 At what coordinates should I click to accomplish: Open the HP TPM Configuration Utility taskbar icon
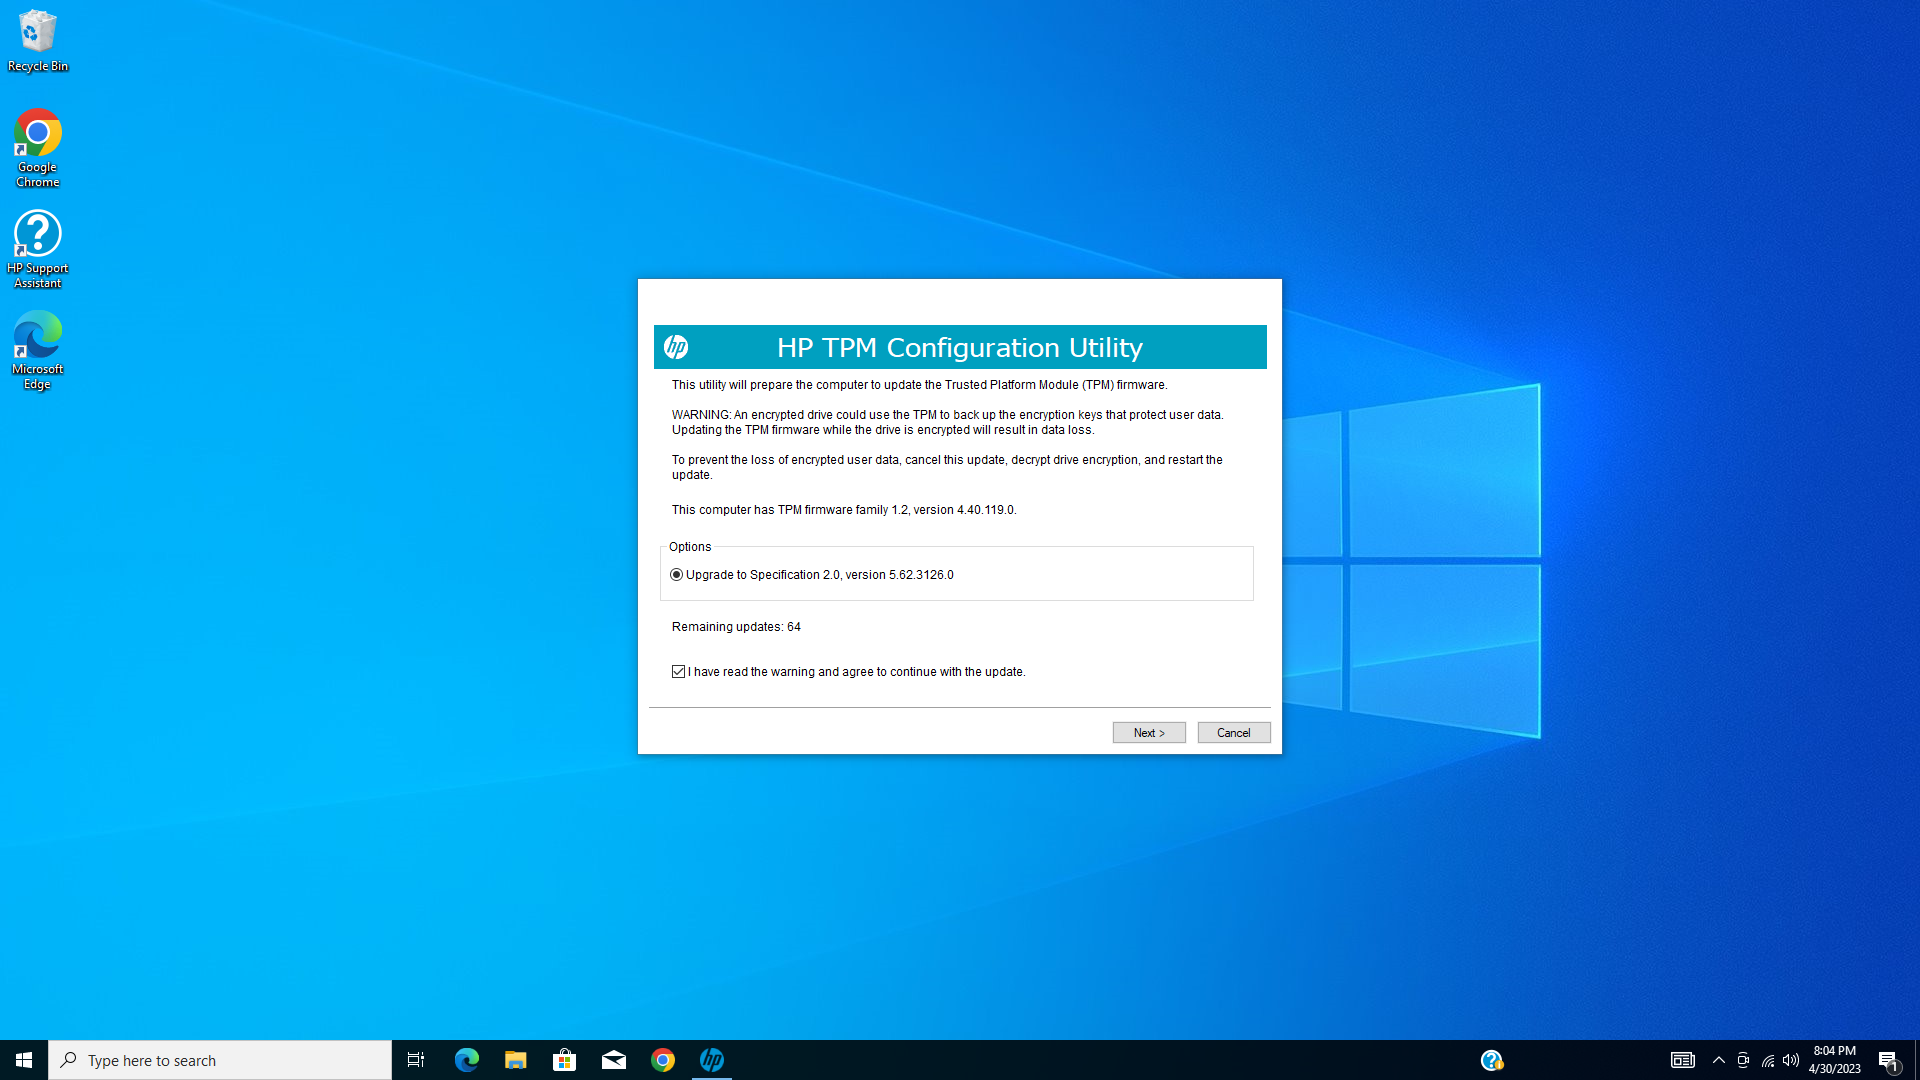click(x=713, y=1059)
